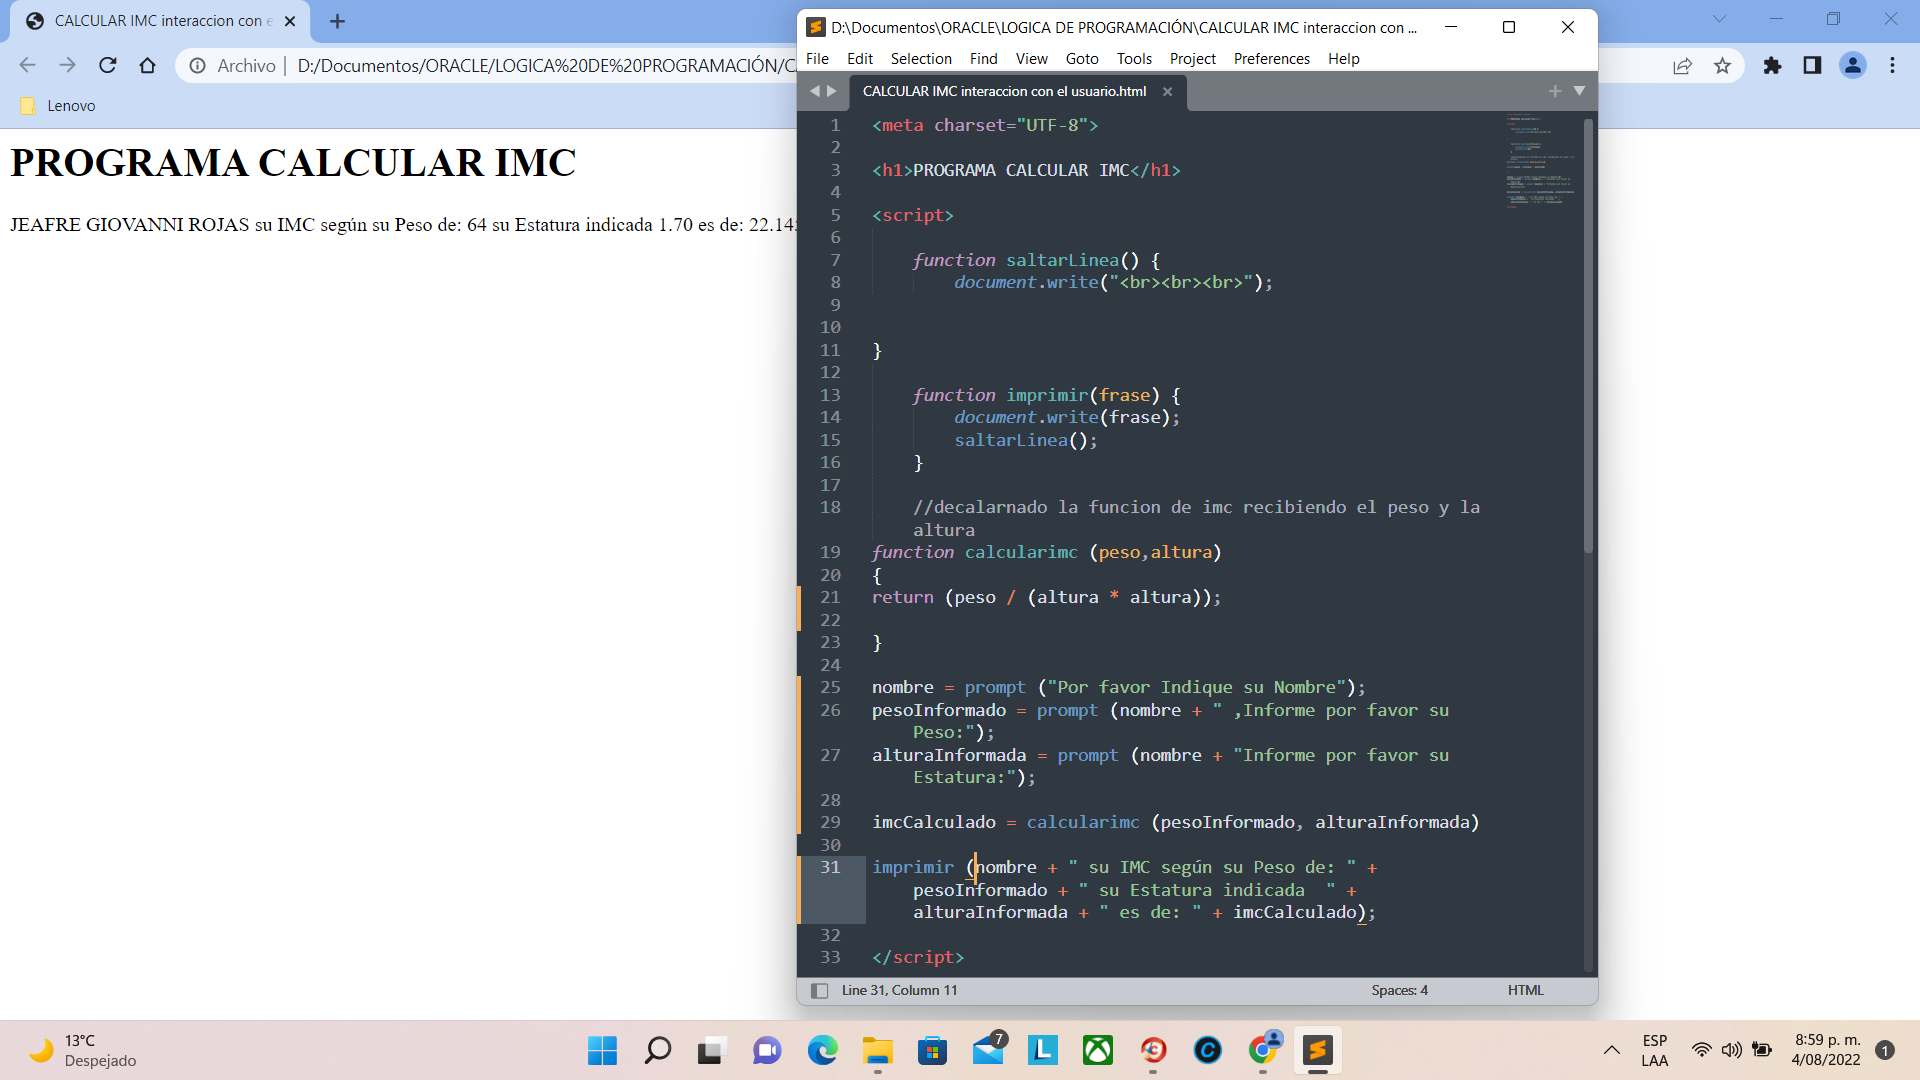Click the code minimap preview
The height and width of the screenshot is (1080, 1920).
coord(1540,160)
